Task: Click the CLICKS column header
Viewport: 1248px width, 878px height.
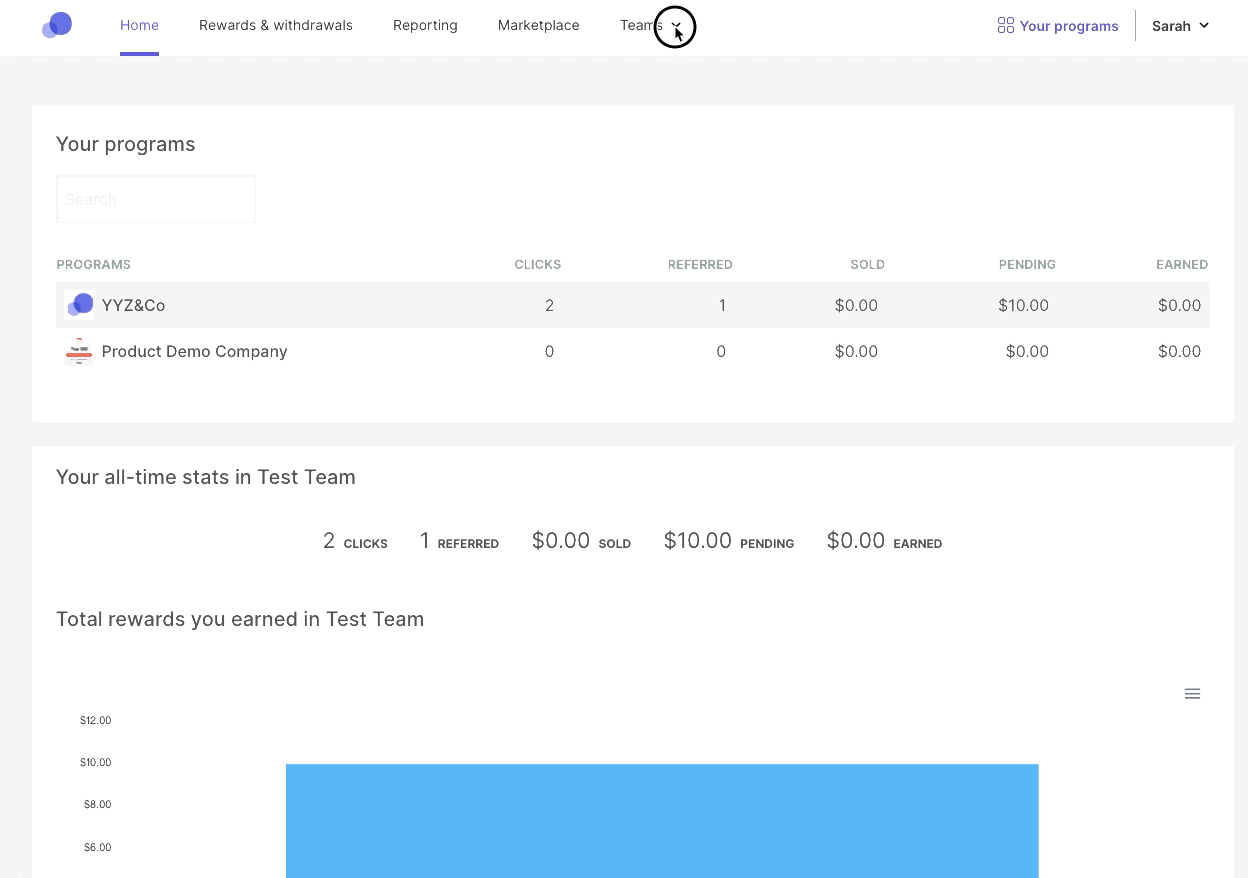Action: [538, 265]
